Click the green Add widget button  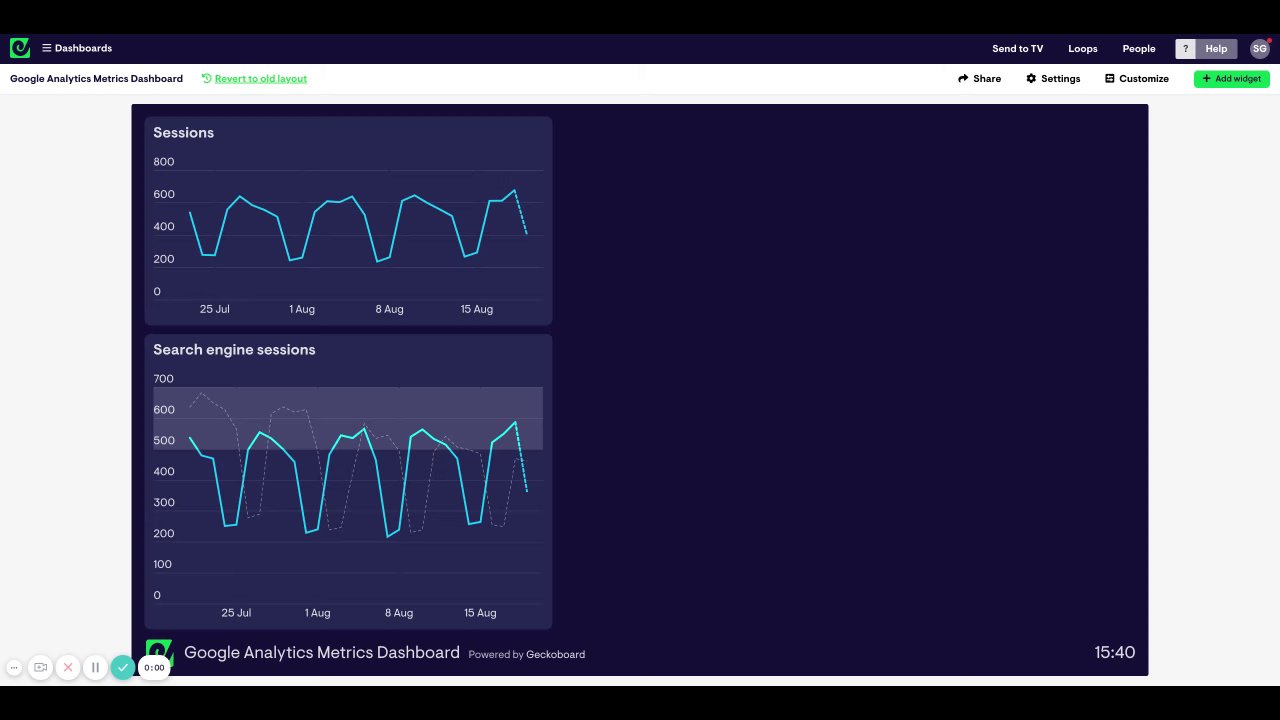click(x=1232, y=78)
